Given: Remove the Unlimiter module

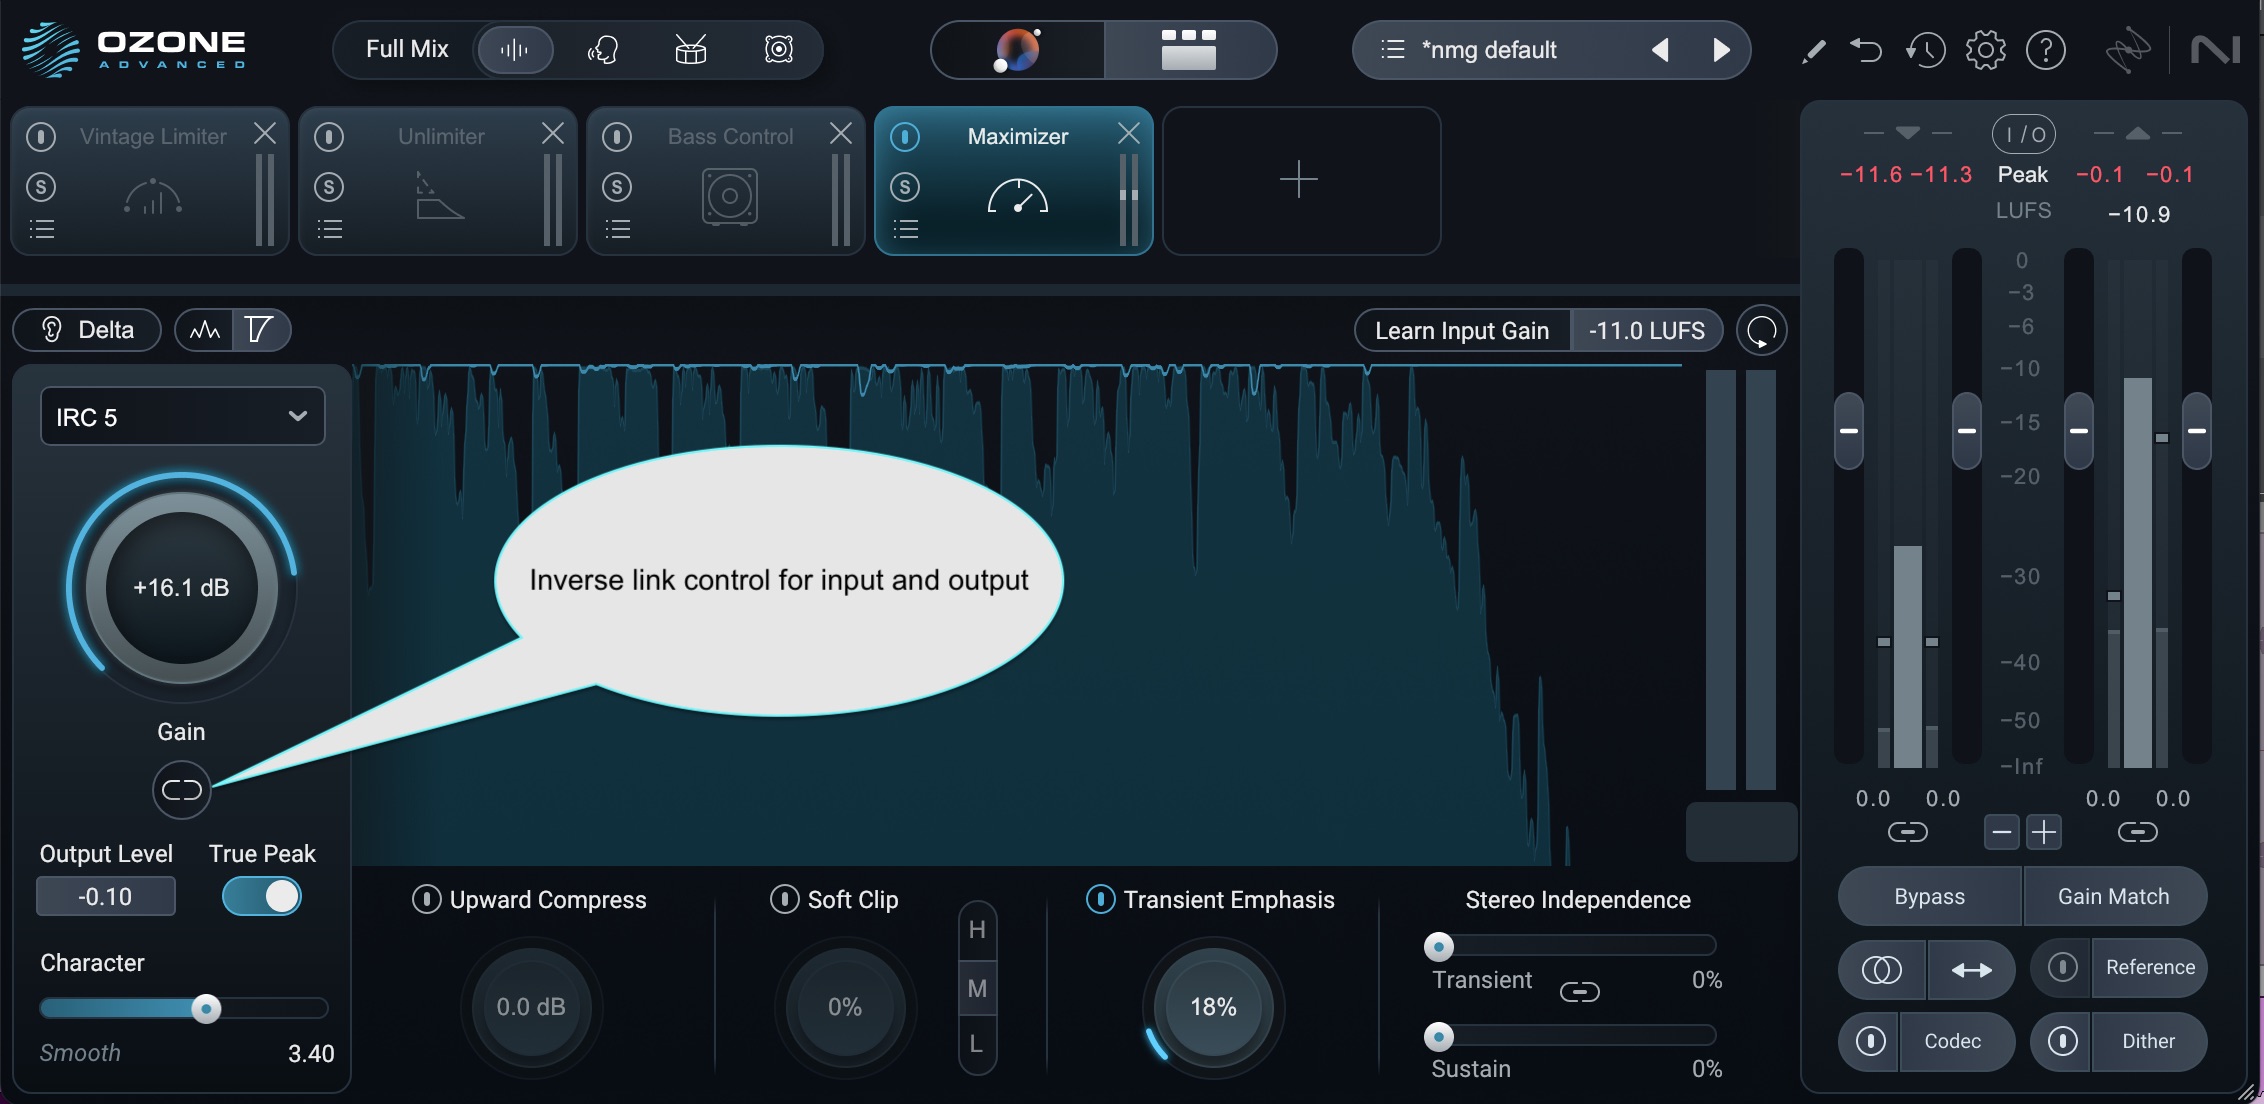Looking at the screenshot, I should coord(553,133).
